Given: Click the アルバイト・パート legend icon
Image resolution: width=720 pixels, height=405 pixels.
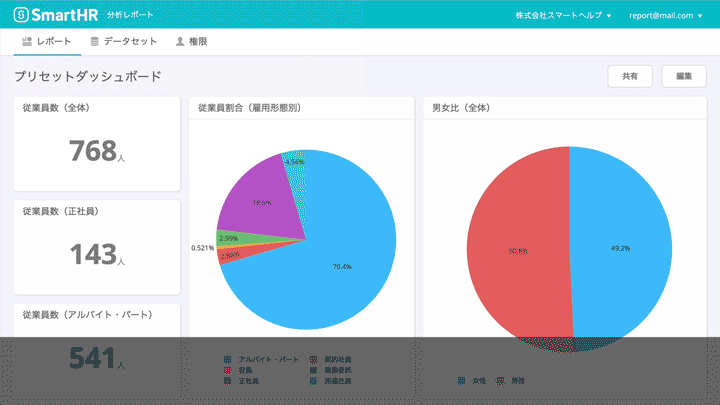Looking at the screenshot, I should click(228, 358).
